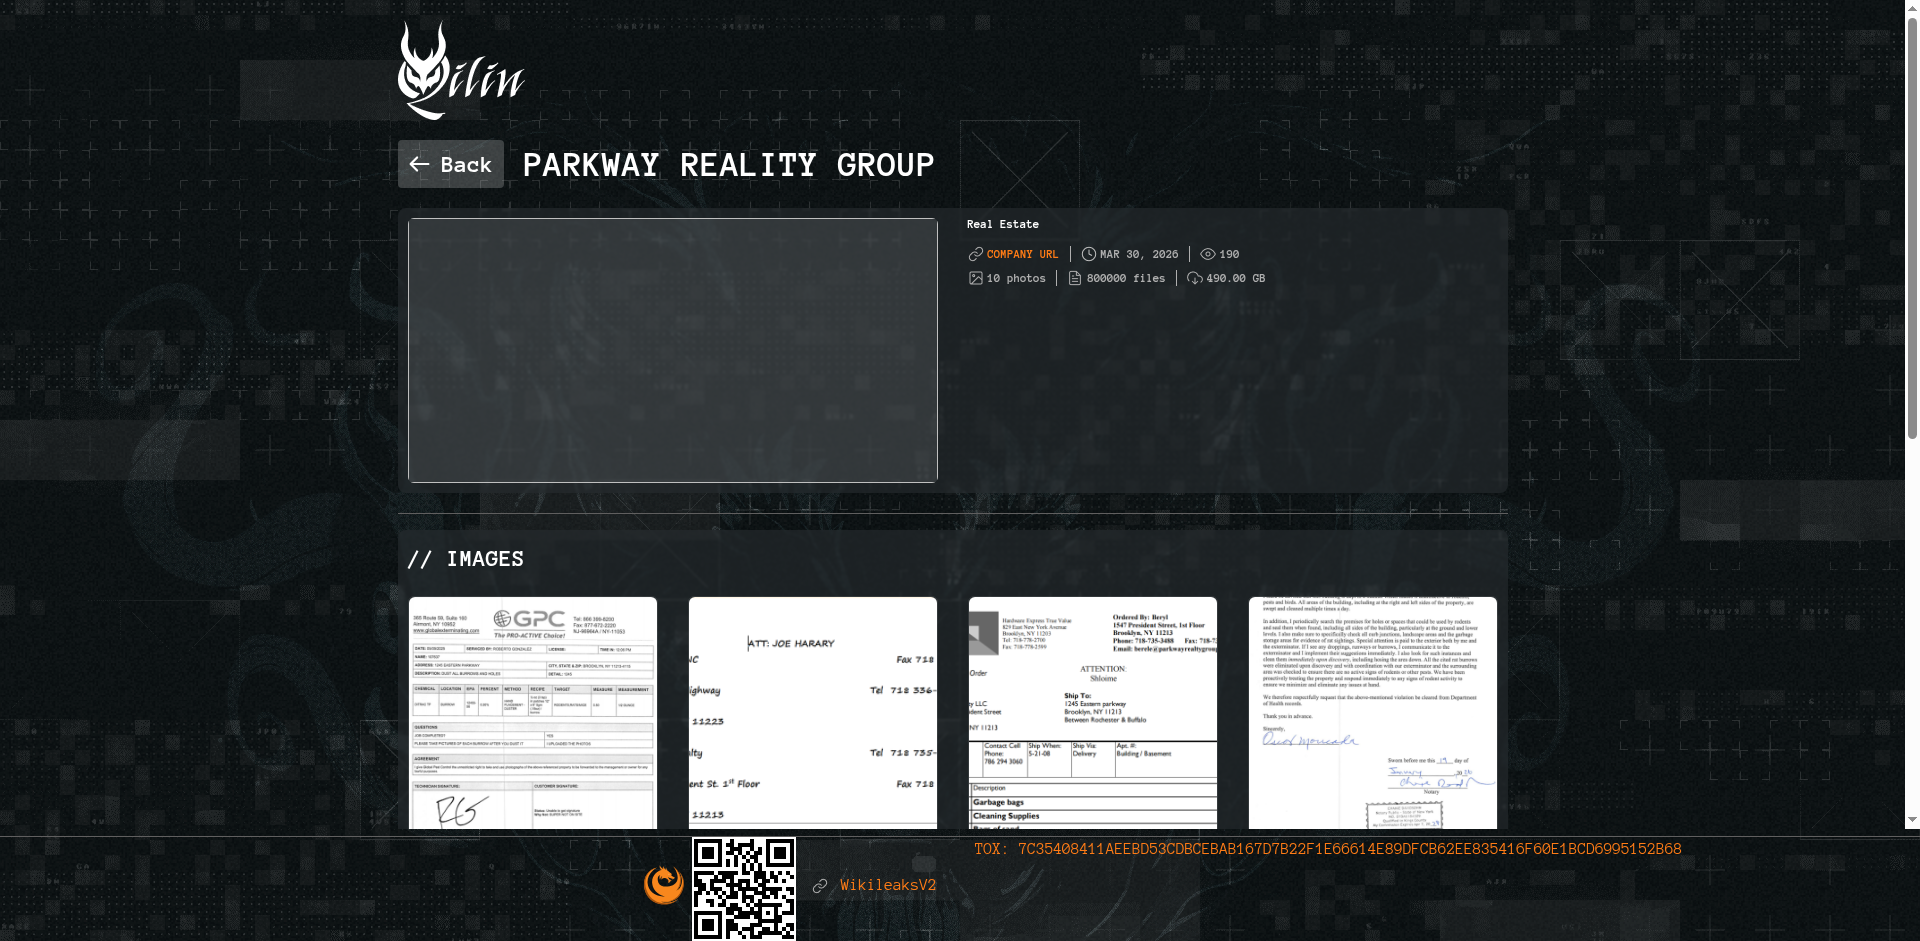Open the ATT: JOE HARARY fax thumbnail

(x=813, y=713)
